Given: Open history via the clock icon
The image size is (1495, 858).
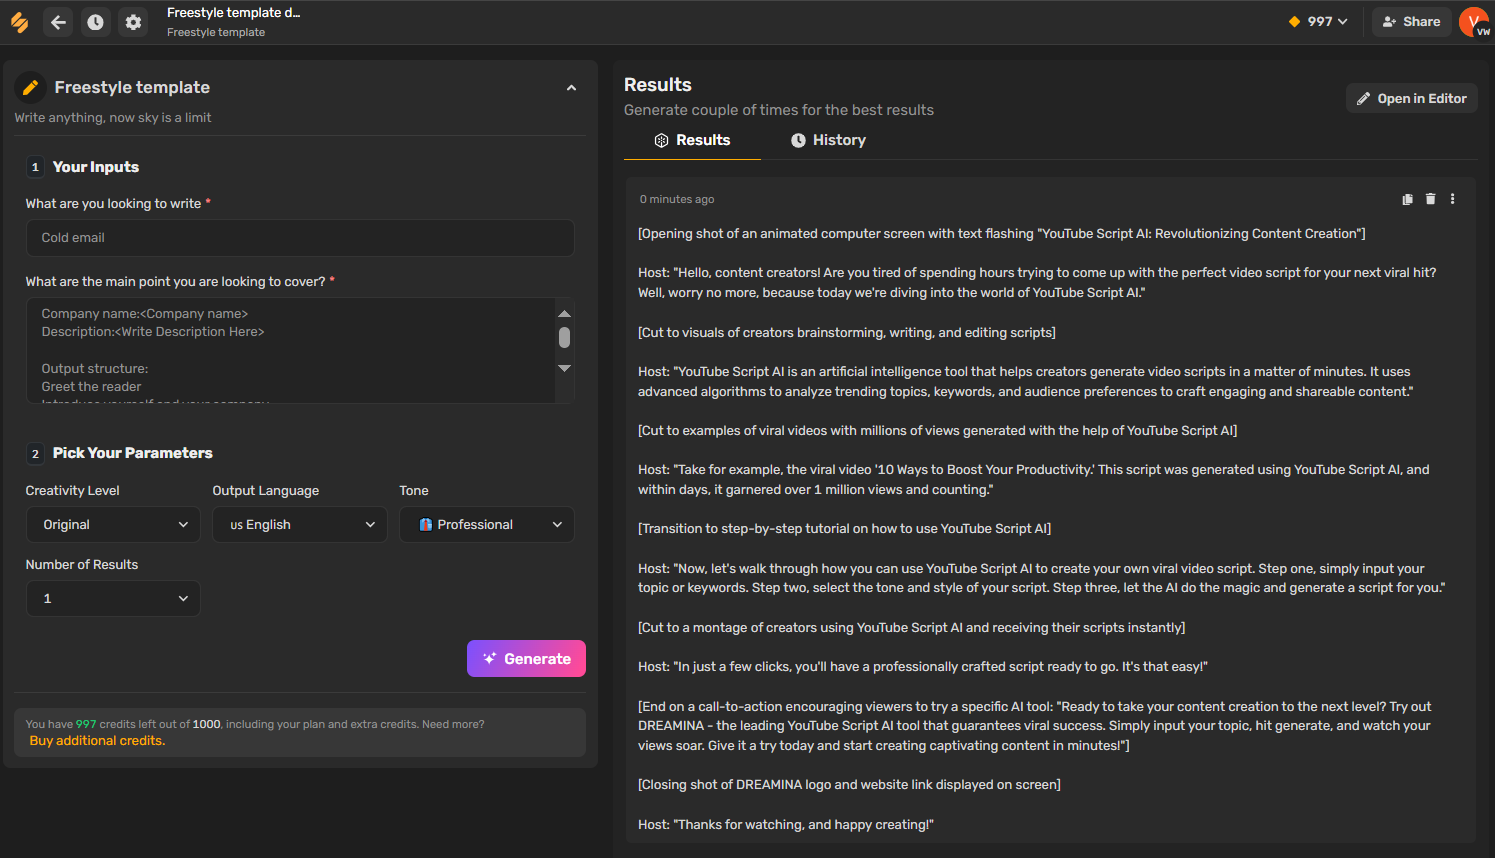Looking at the screenshot, I should point(95,22).
